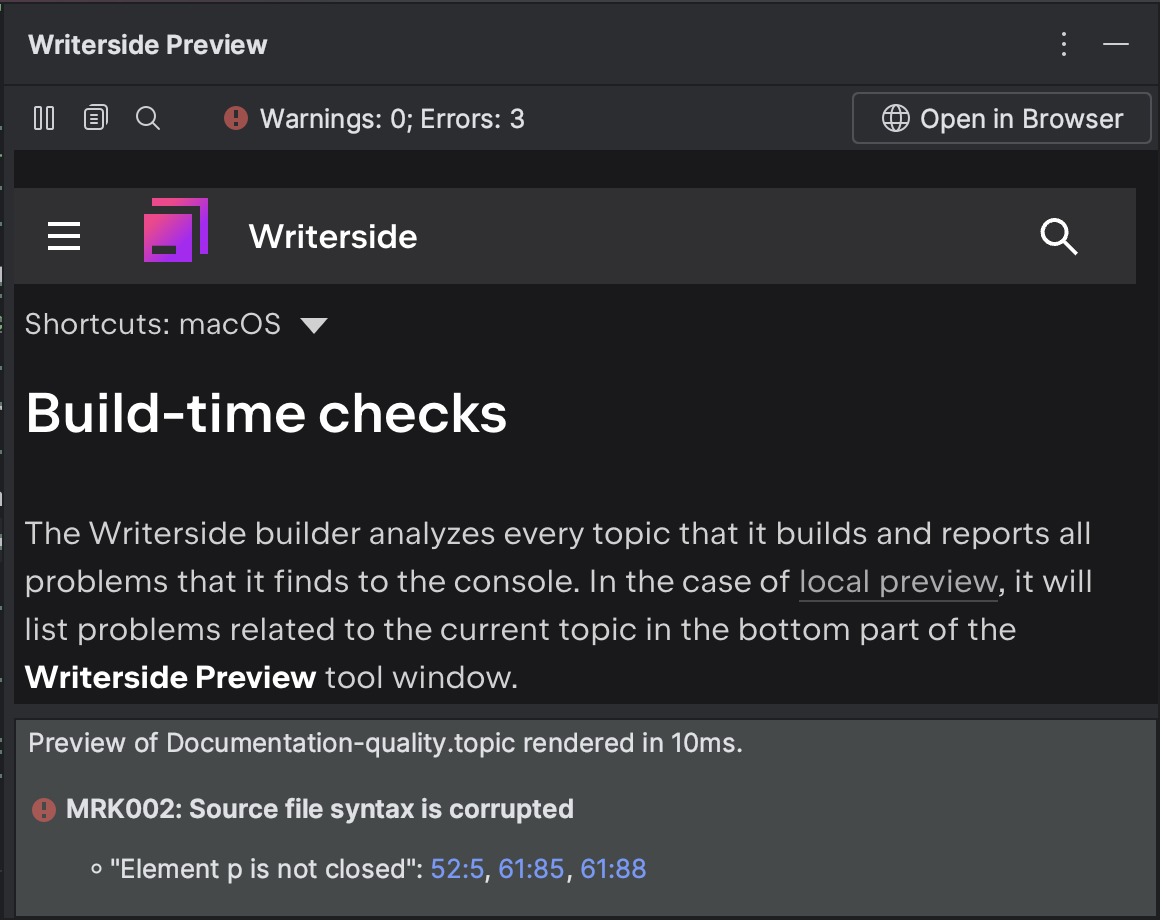Click the Writerside pink logo
1160x920 pixels.
tap(176, 230)
